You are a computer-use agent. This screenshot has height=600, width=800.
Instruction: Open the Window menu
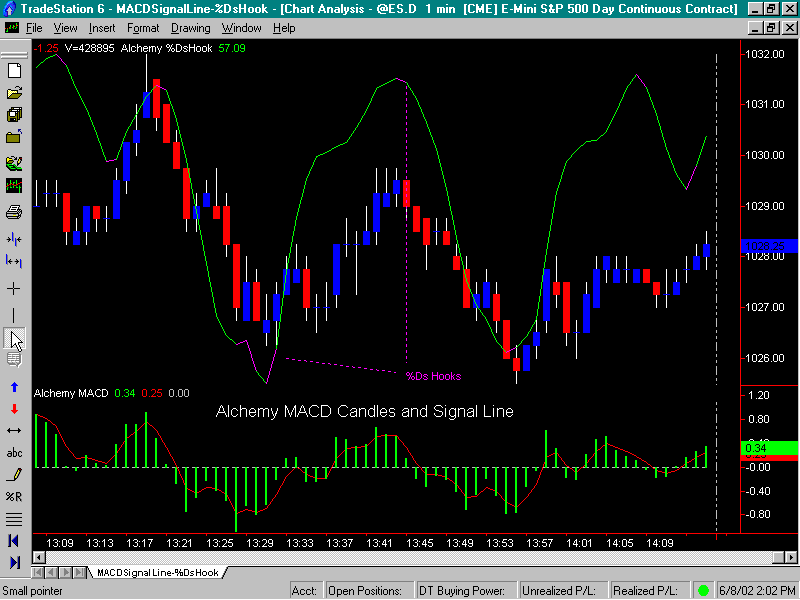coord(241,28)
